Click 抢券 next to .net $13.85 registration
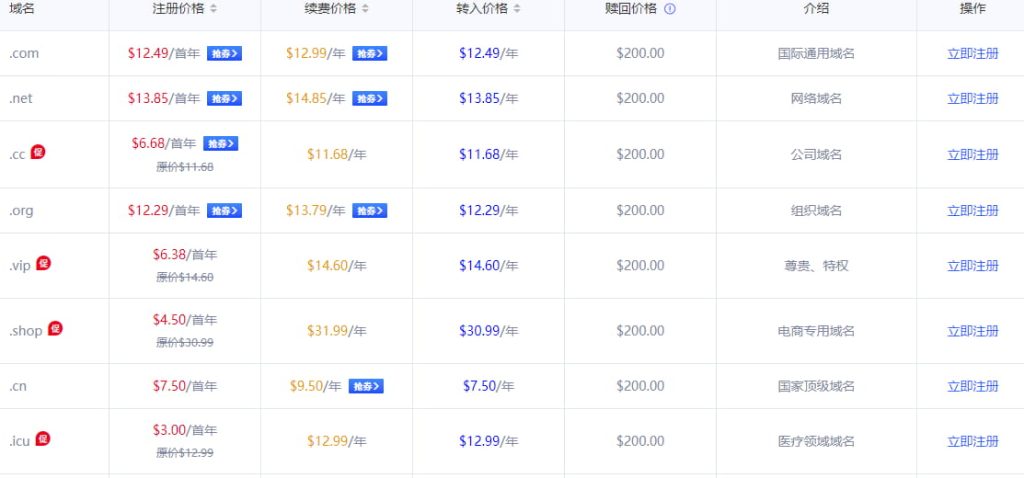1024x478 pixels. coord(224,99)
